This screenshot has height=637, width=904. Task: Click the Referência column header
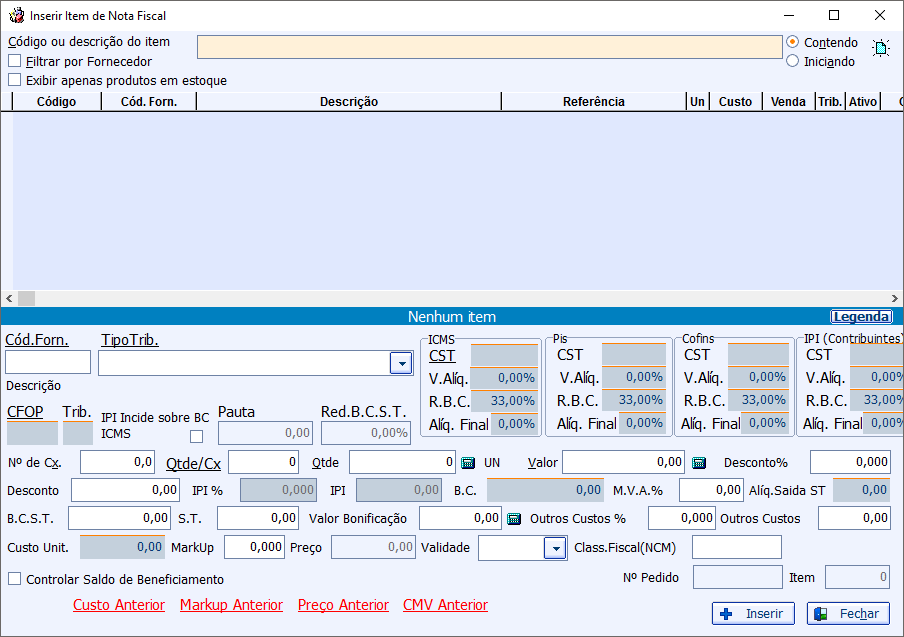[x=594, y=101]
